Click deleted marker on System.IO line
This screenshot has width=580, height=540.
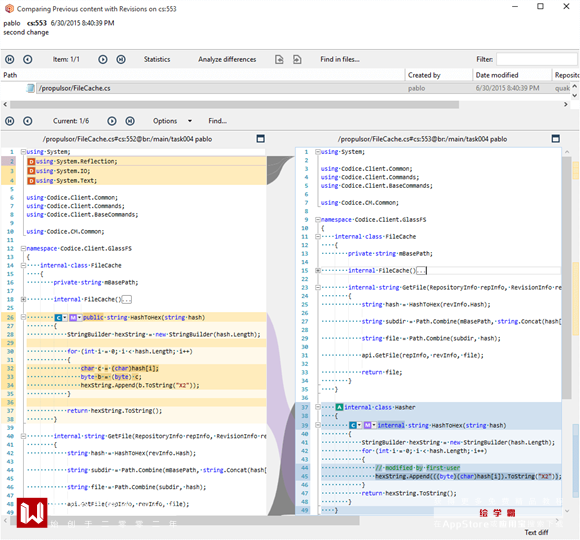pyautogui.click(x=31, y=171)
